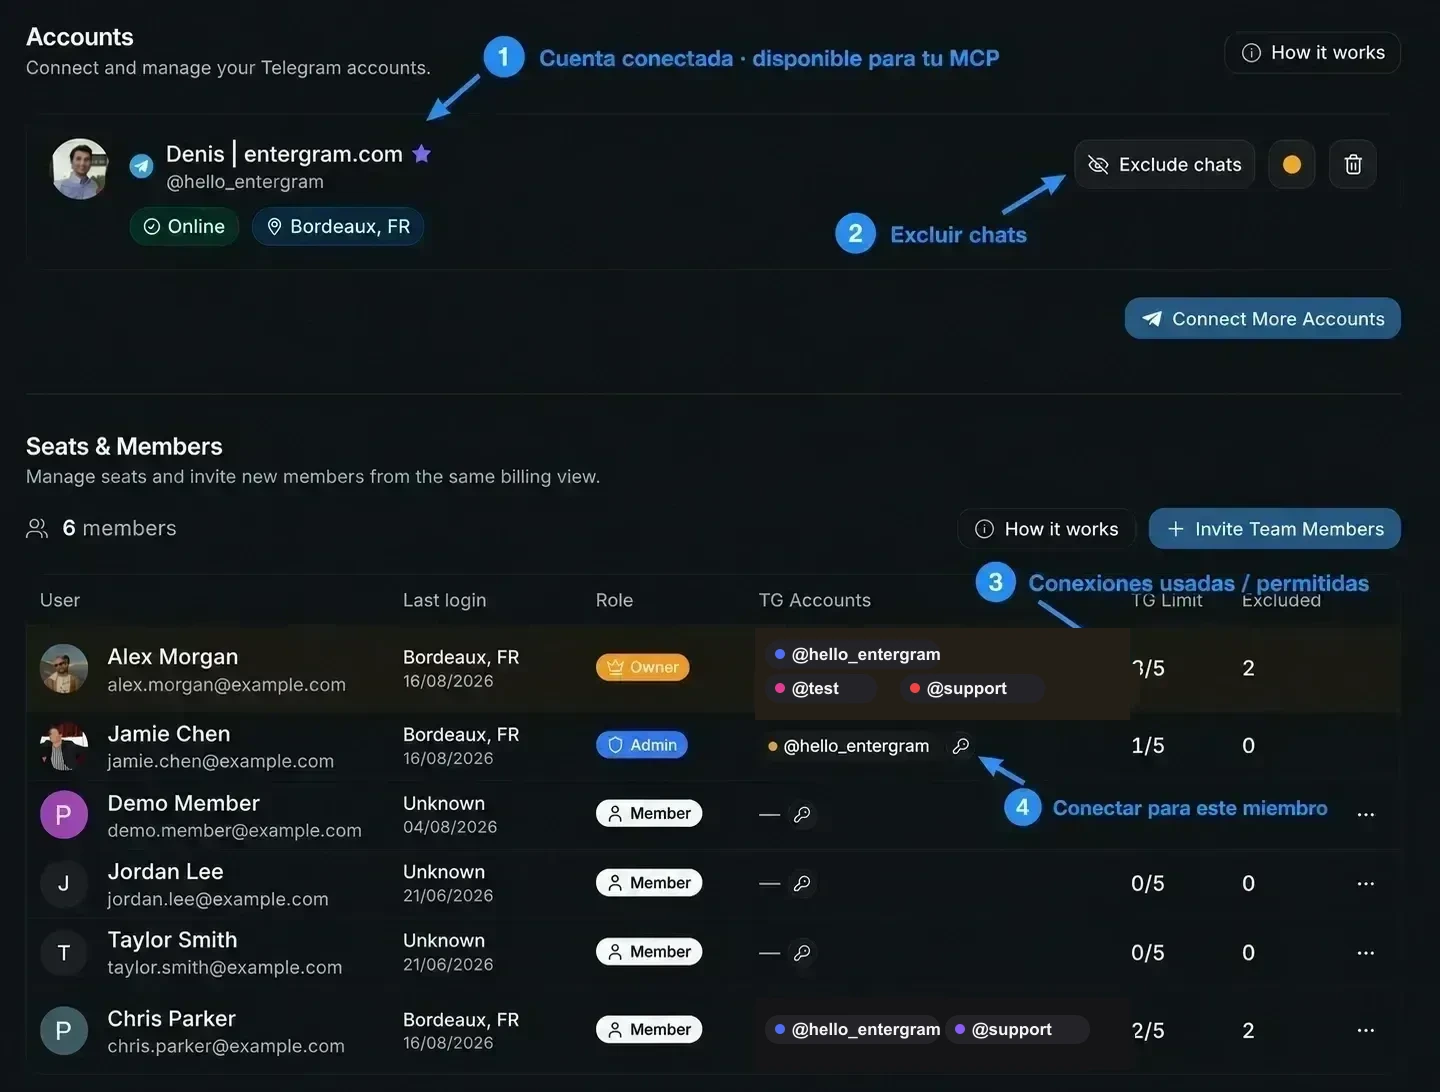
Task: Click the purple P avatar of Demo Member
Action: click(x=64, y=815)
